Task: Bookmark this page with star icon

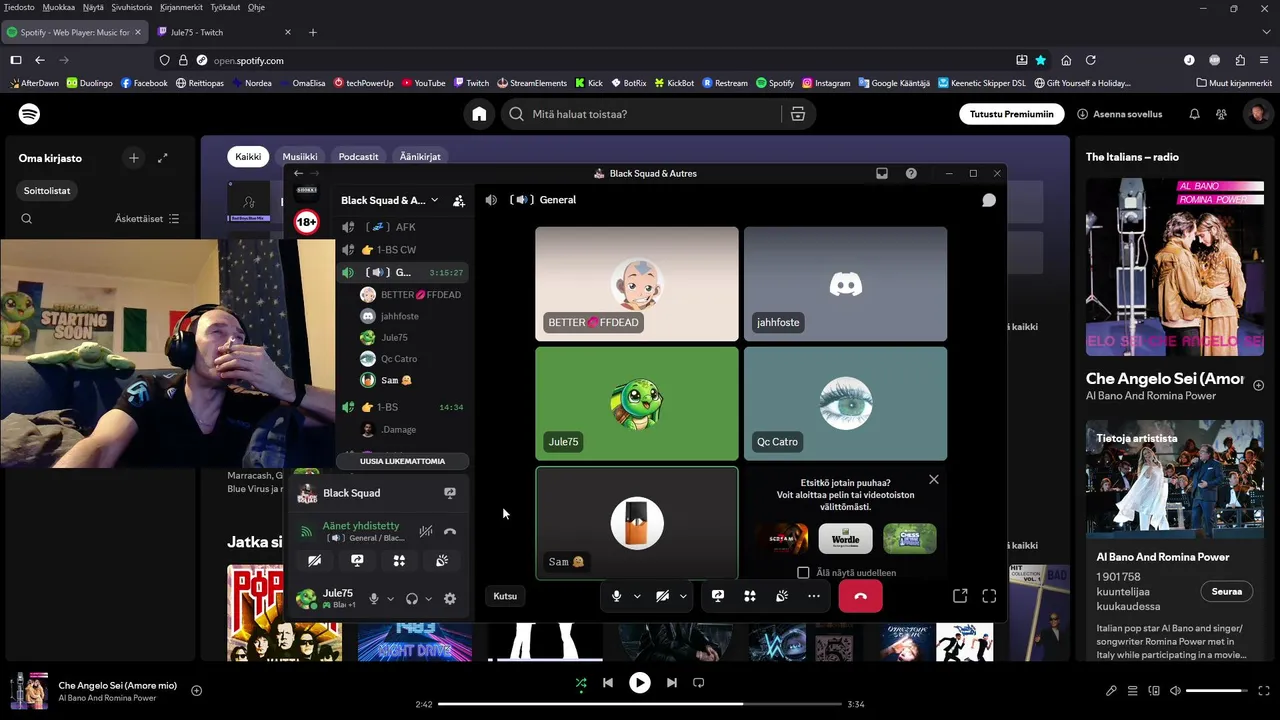Action: pos(1040,60)
